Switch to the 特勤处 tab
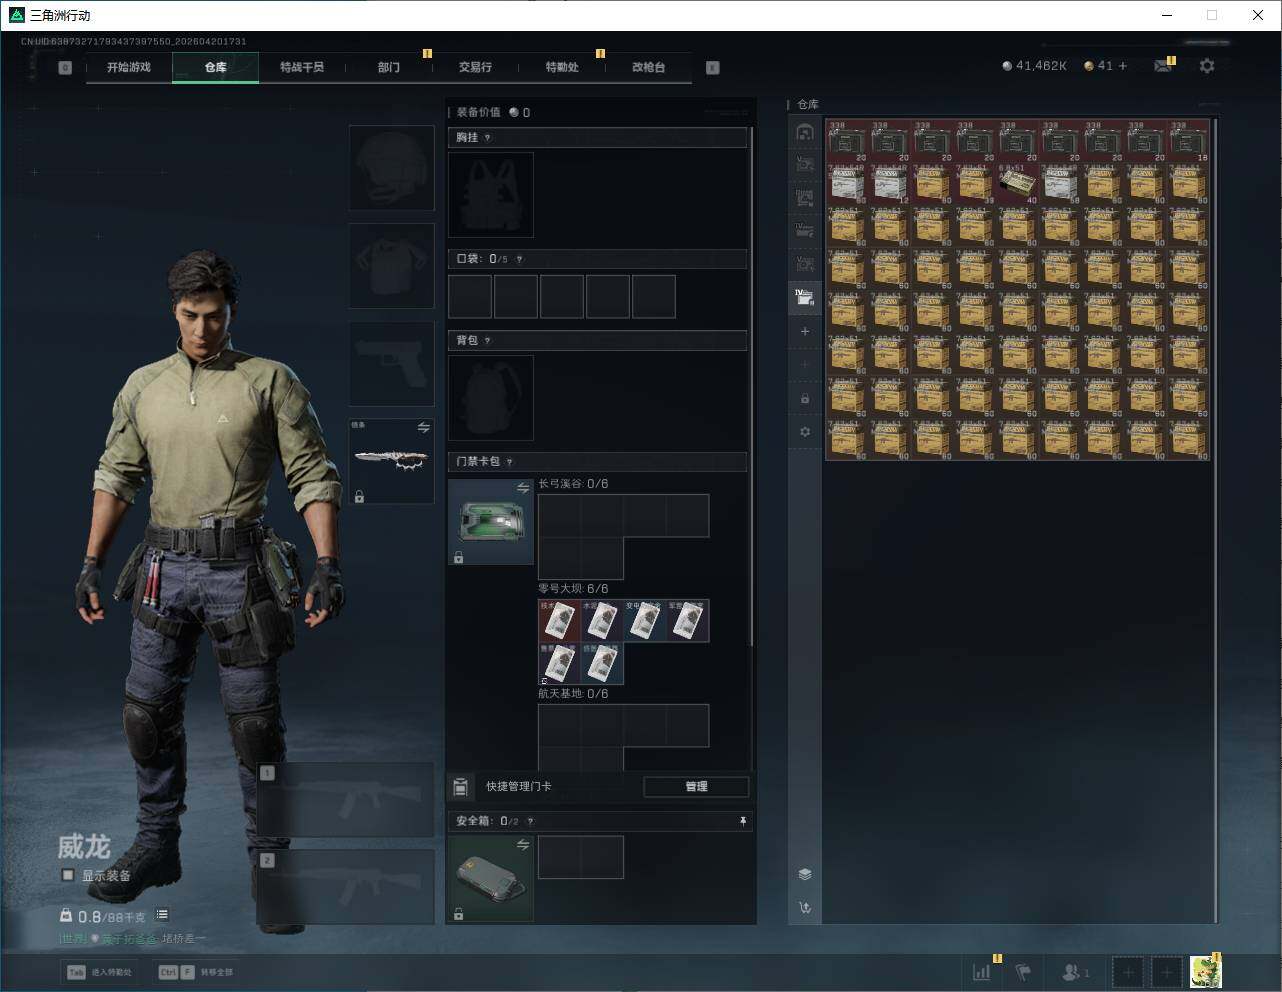 562,67
